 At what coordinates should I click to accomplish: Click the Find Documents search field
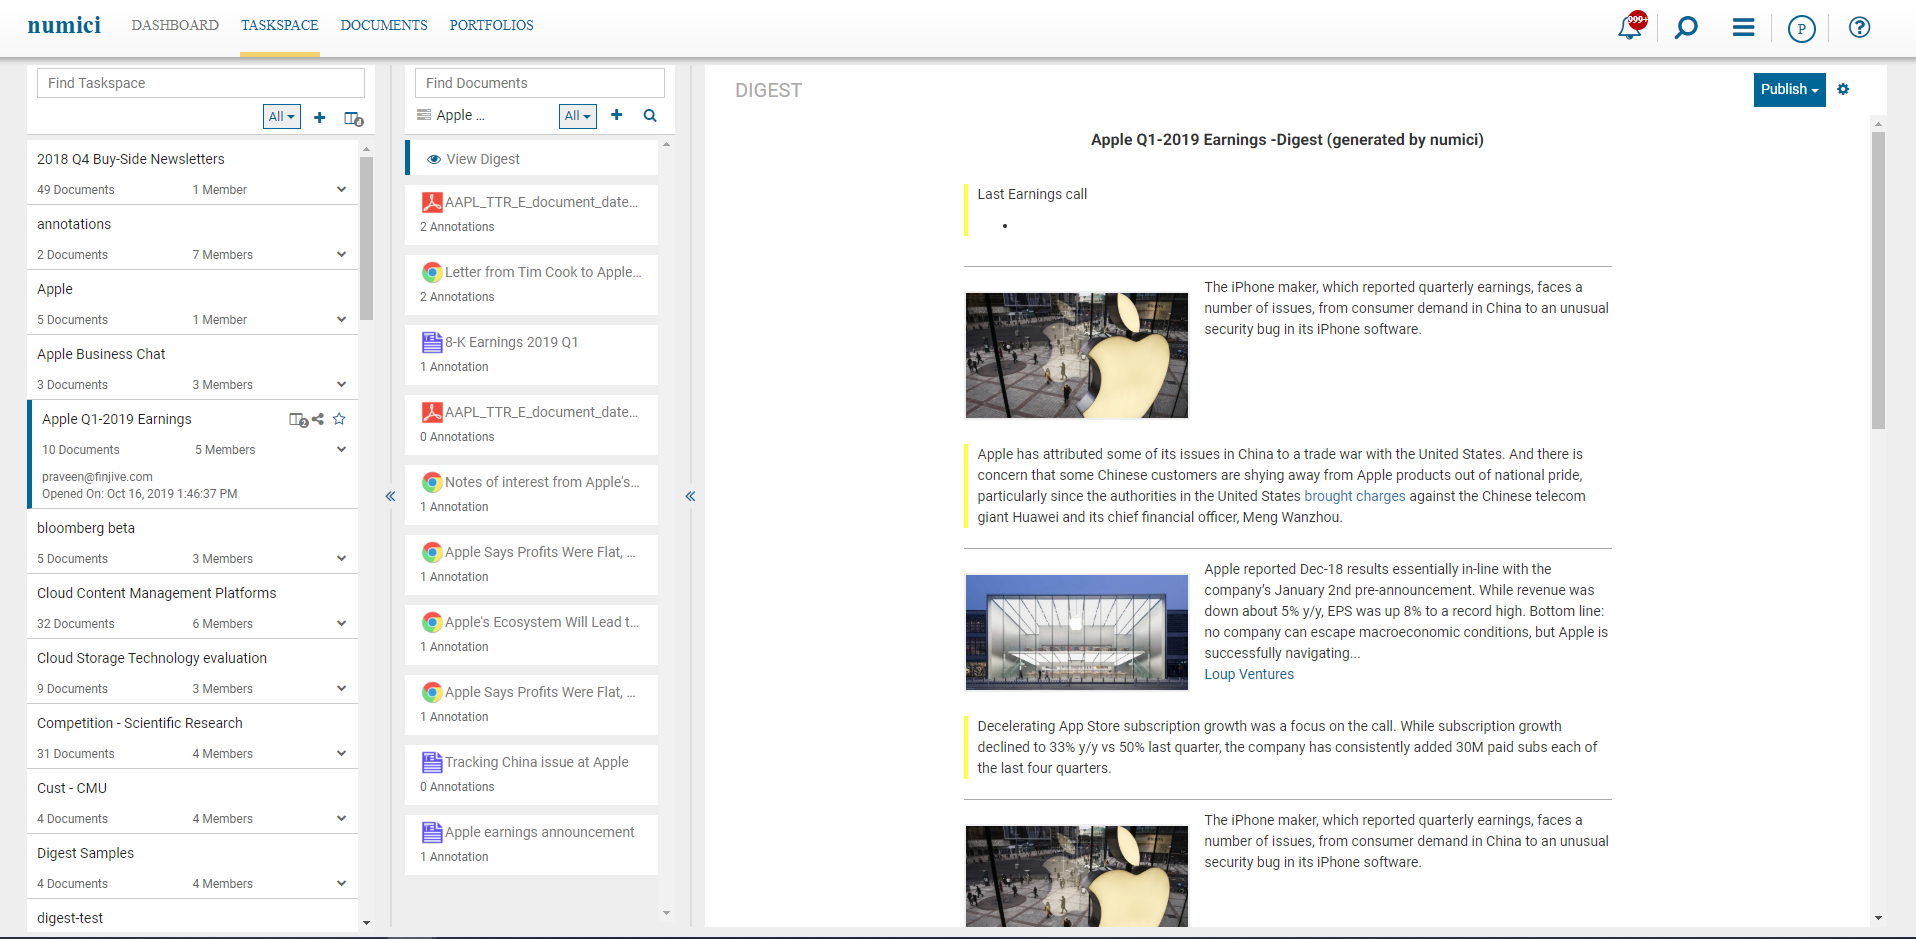coord(540,83)
